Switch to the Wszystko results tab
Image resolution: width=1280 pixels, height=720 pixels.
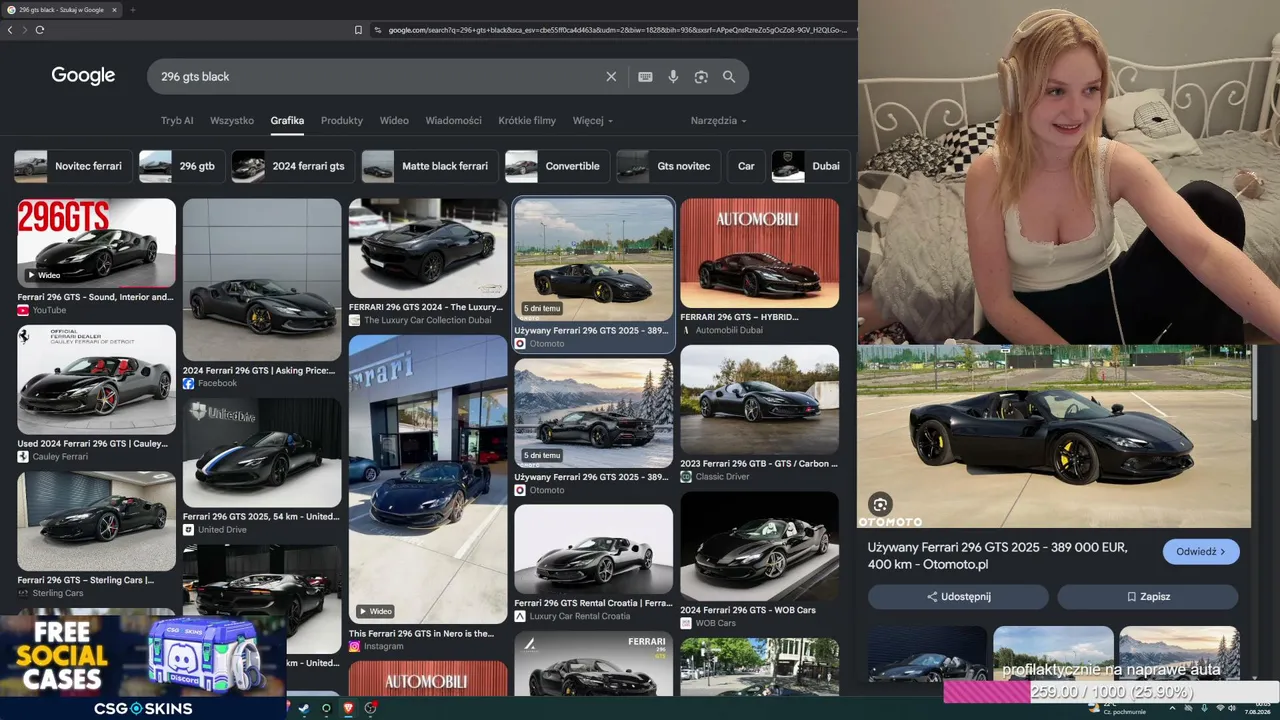(232, 121)
